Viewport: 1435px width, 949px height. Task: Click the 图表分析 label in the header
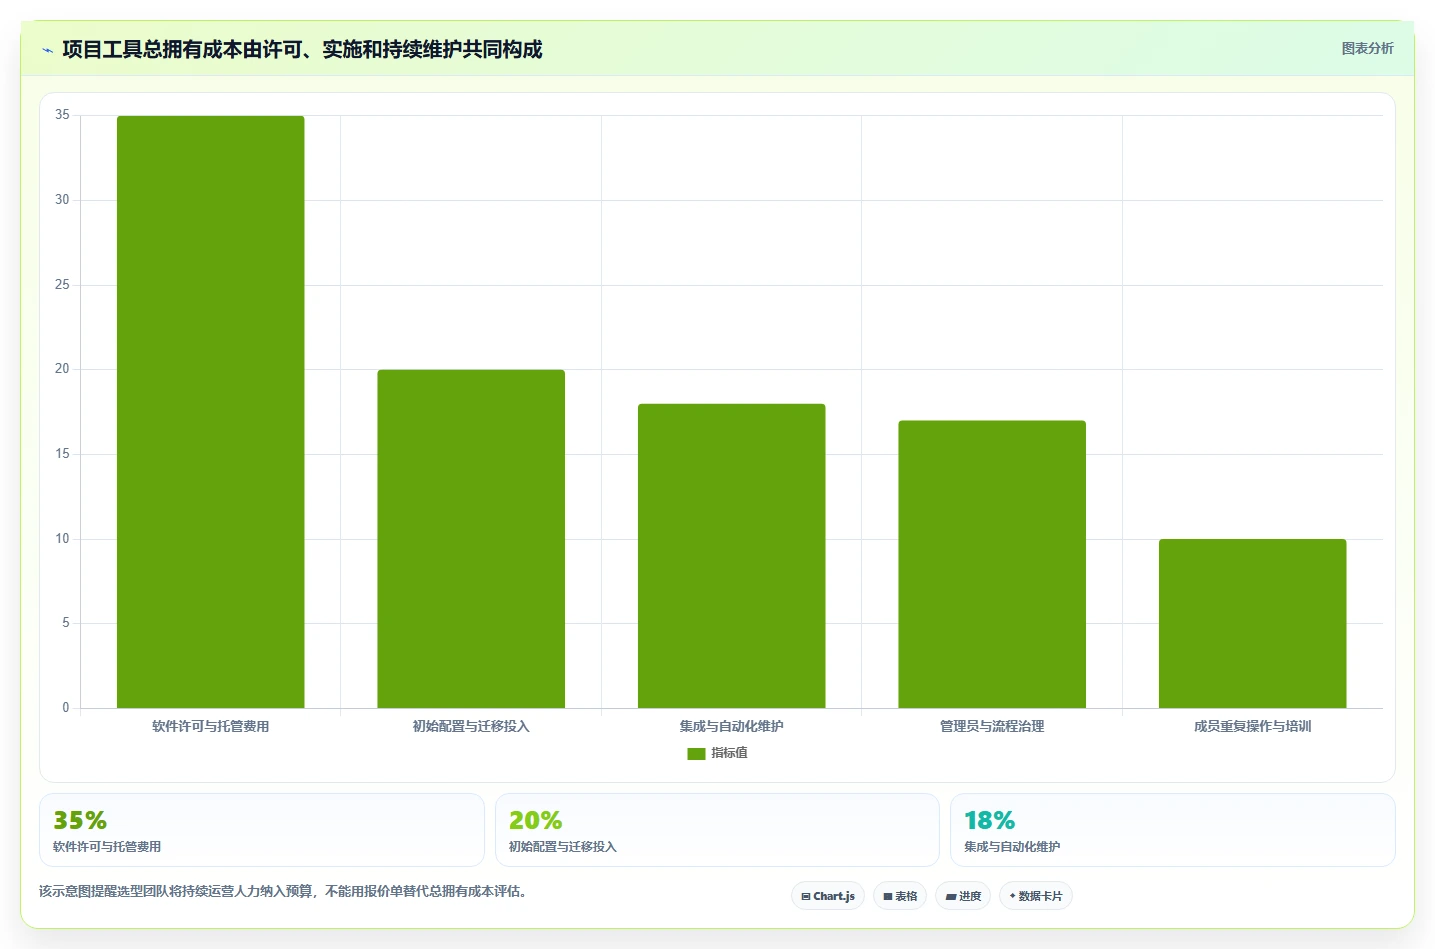pyautogui.click(x=1367, y=48)
